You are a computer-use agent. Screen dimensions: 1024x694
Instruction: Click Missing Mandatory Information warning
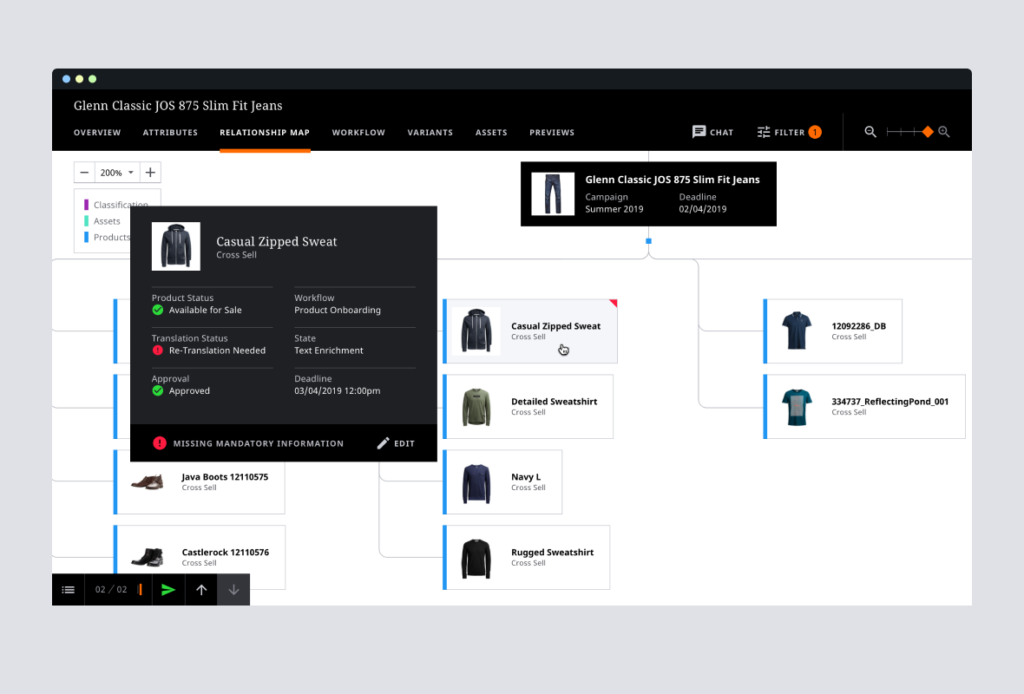(248, 443)
